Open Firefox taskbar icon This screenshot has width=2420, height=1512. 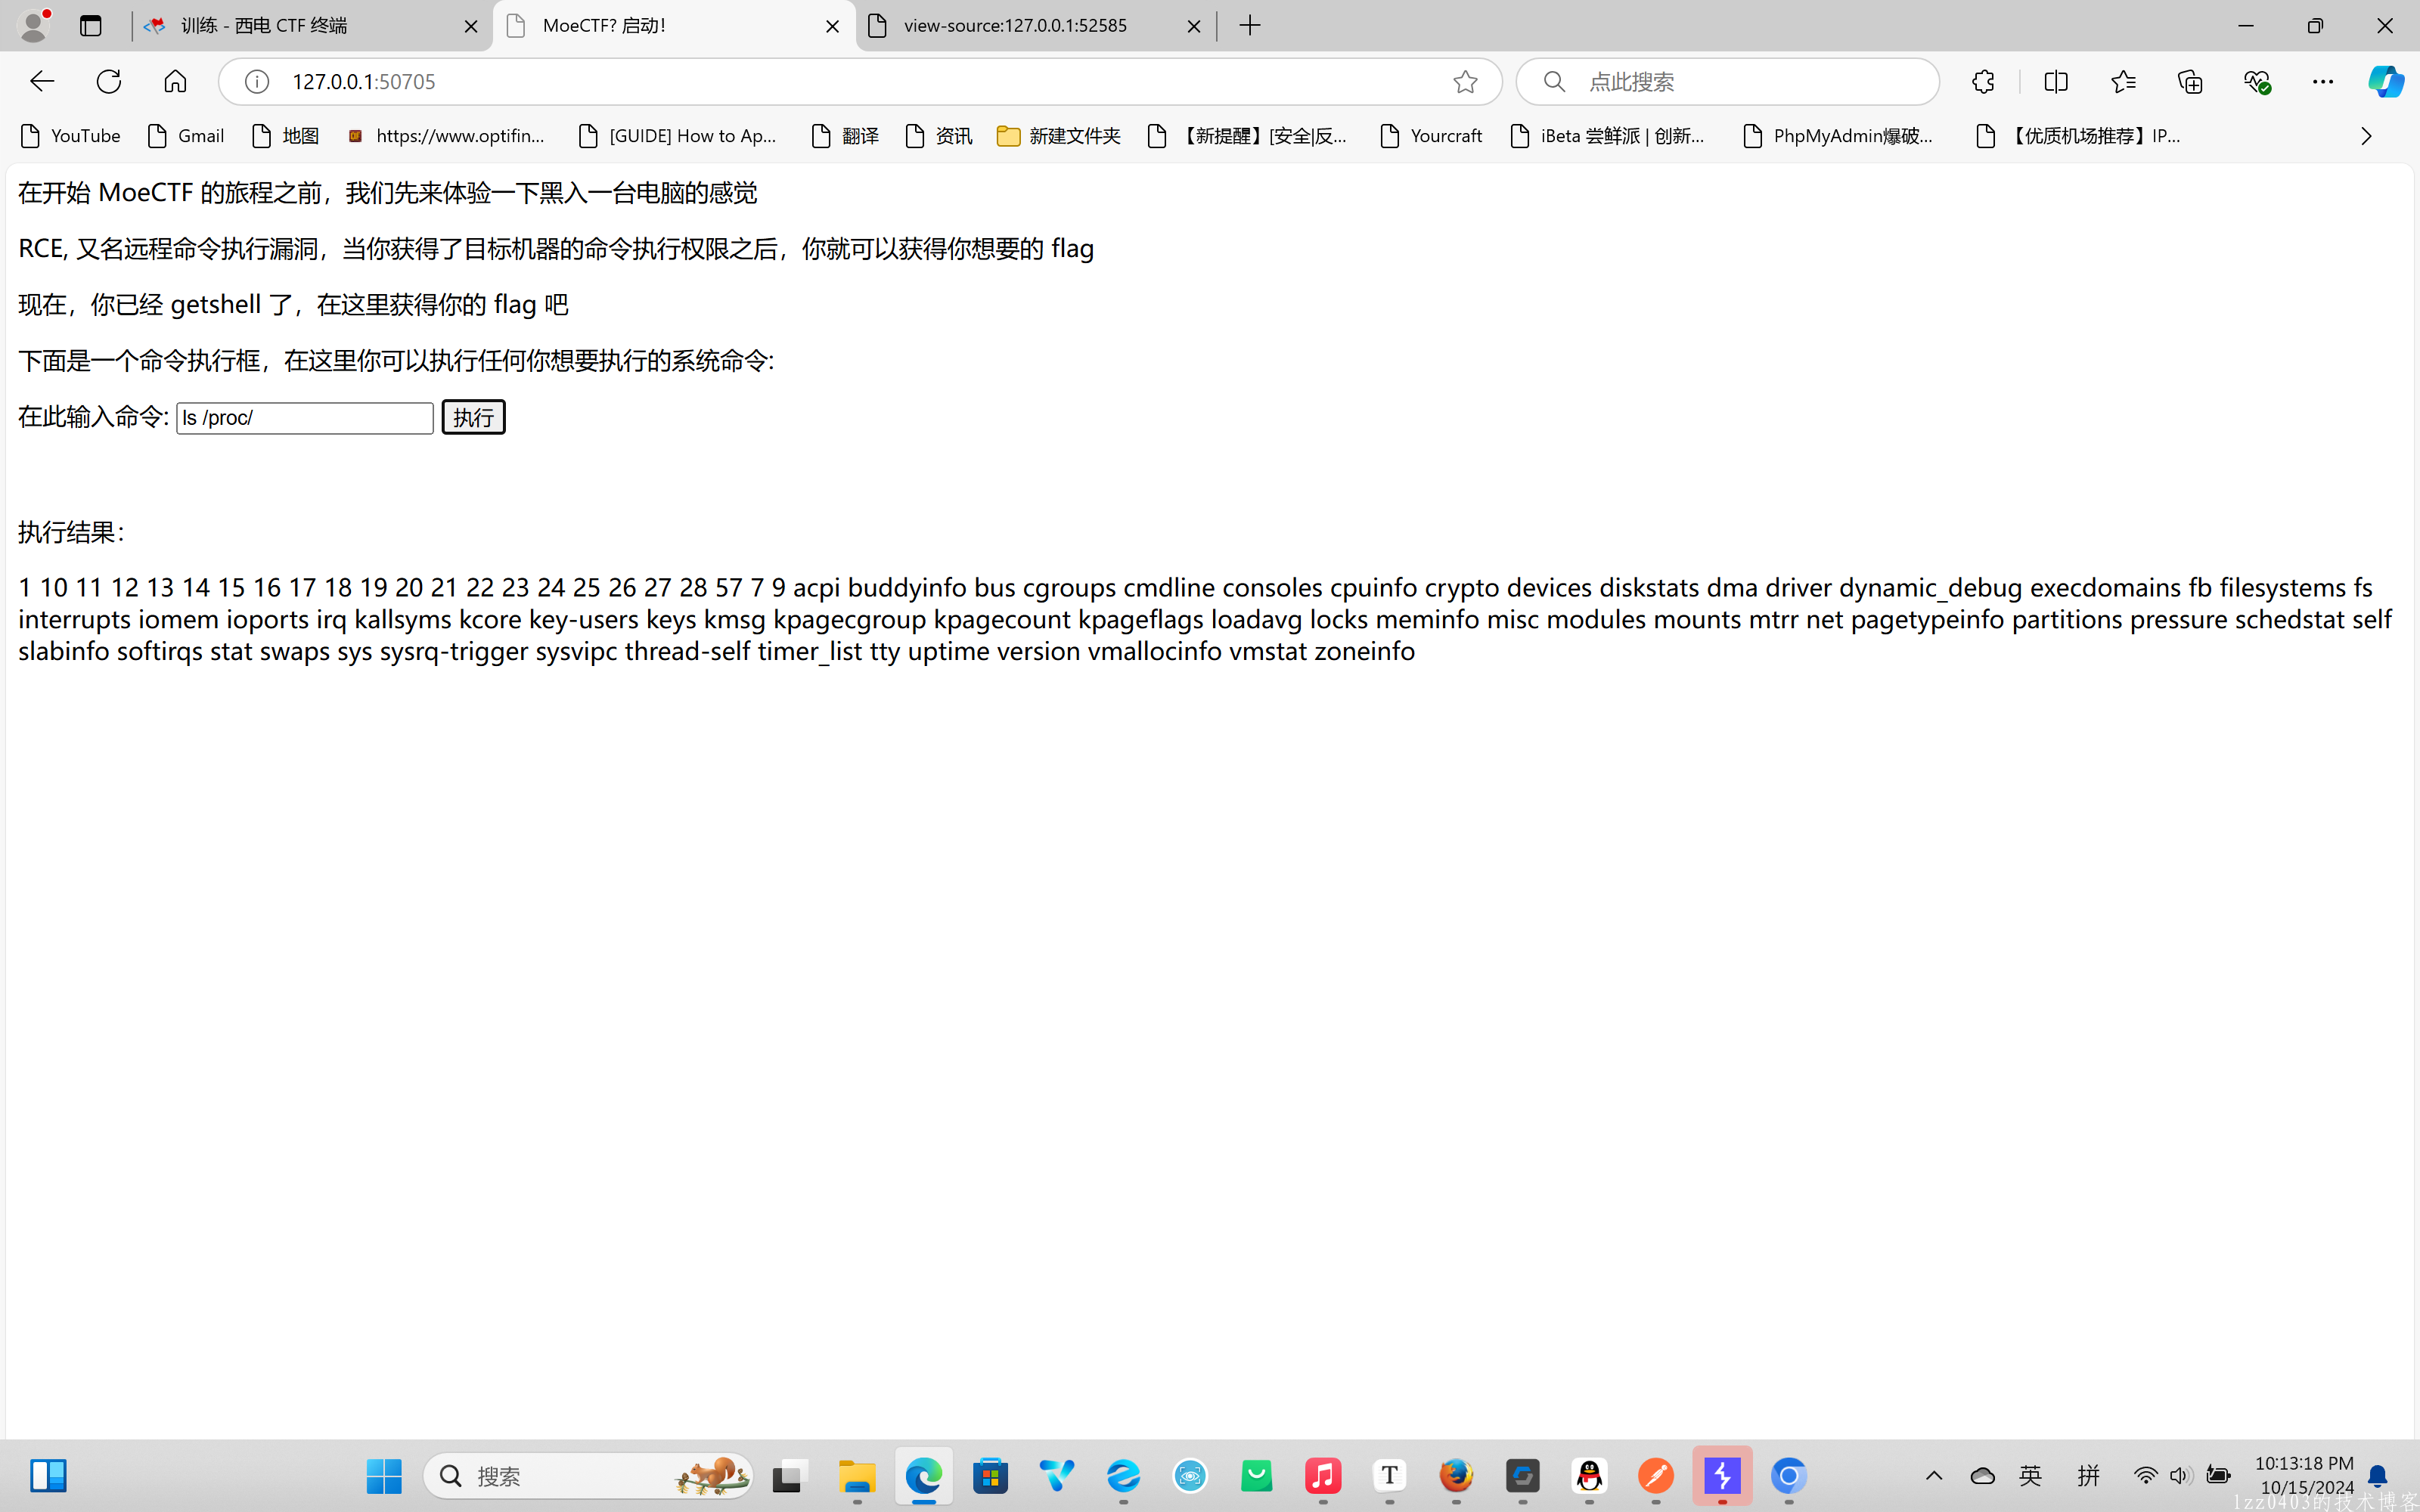point(1456,1475)
